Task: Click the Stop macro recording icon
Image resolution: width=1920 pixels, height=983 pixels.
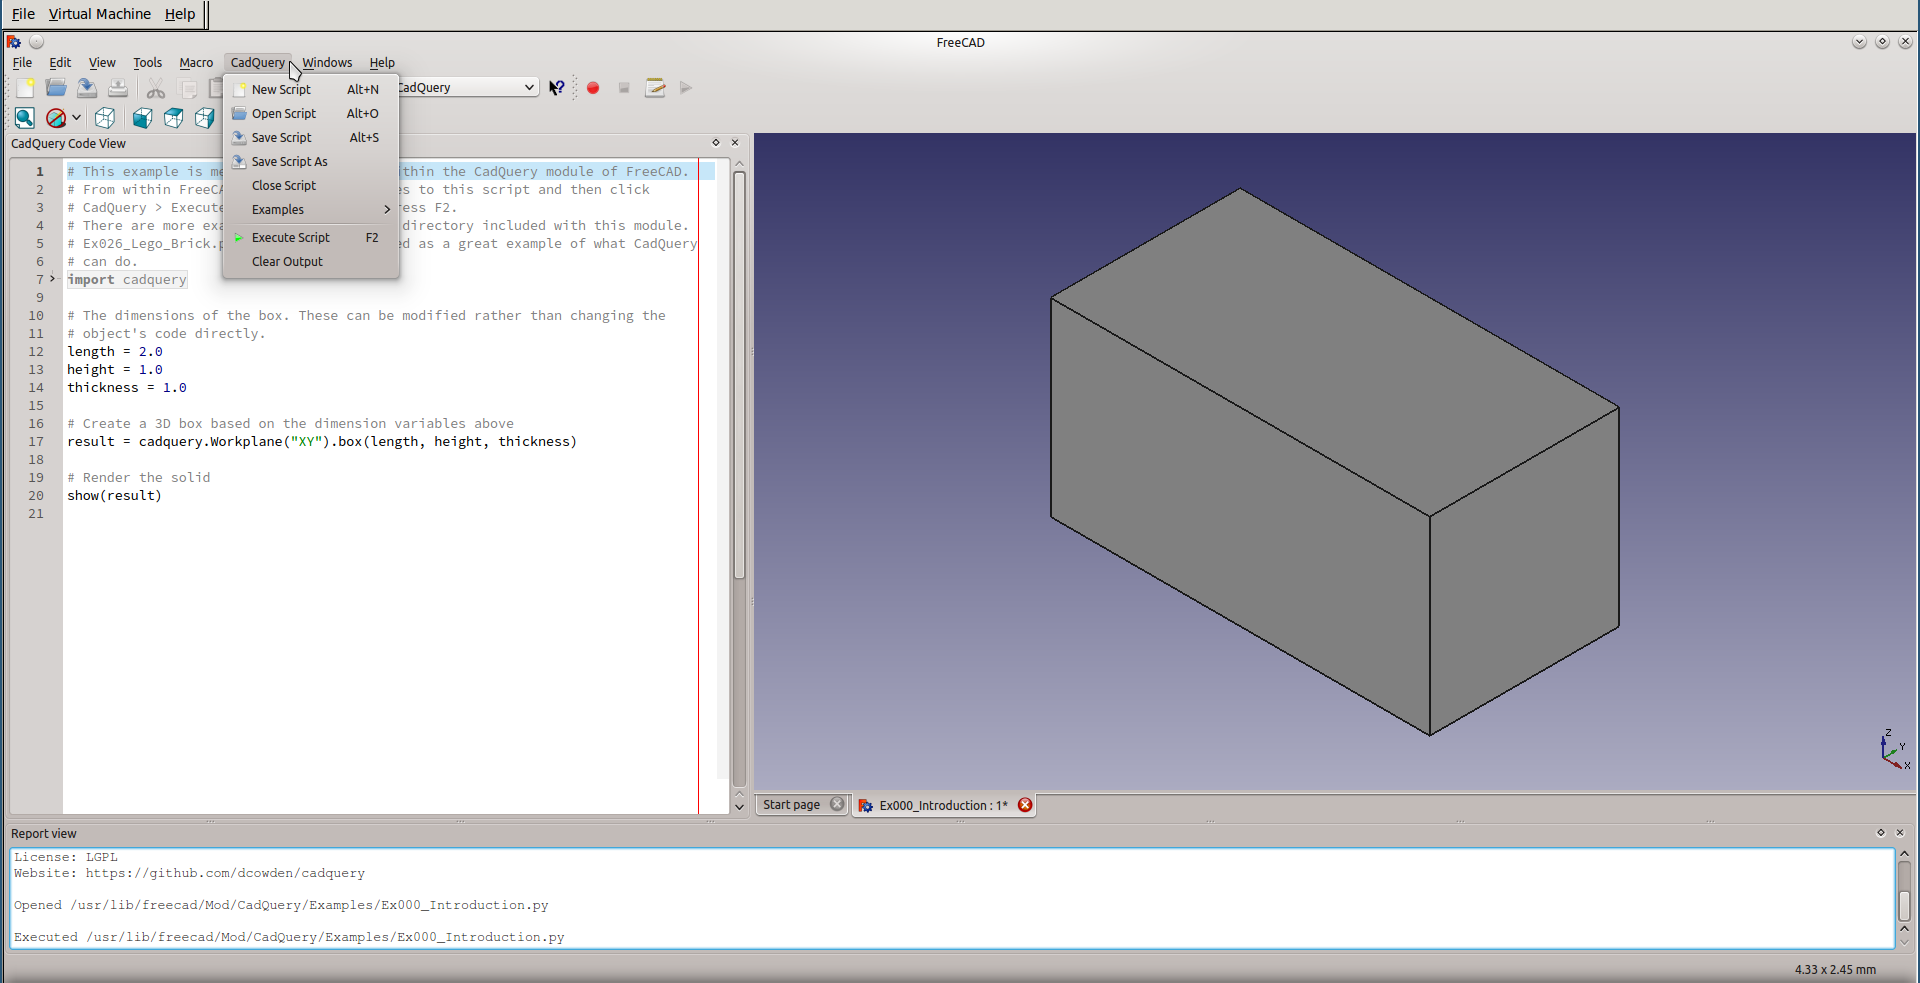Action: (624, 88)
